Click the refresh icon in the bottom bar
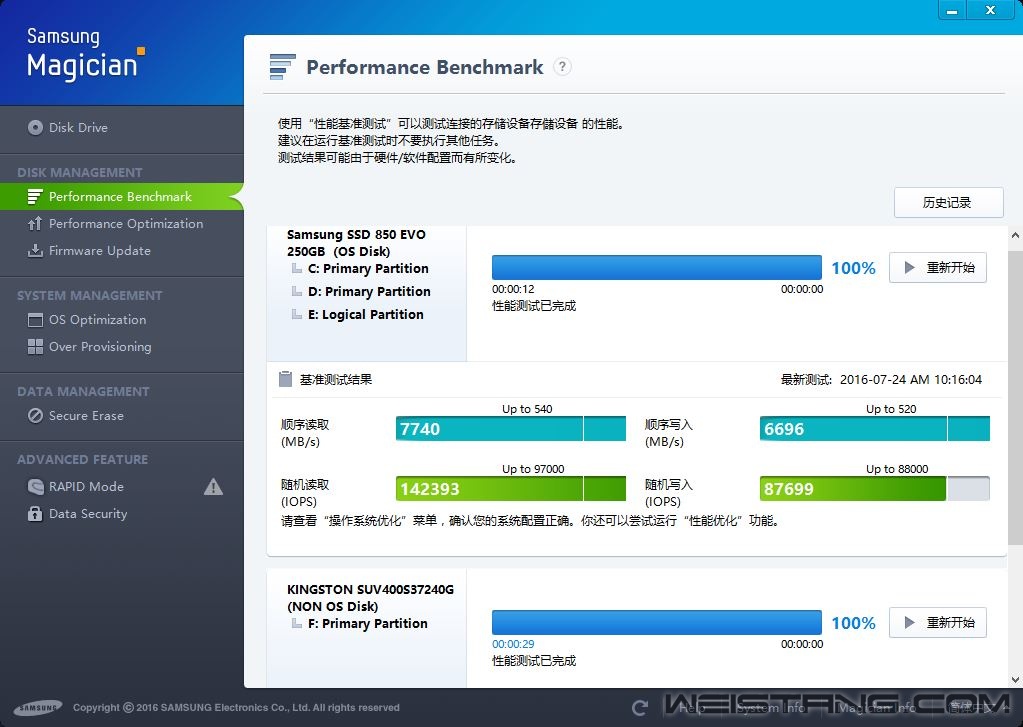The width and height of the screenshot is (1023, 727). pos(640,708)
